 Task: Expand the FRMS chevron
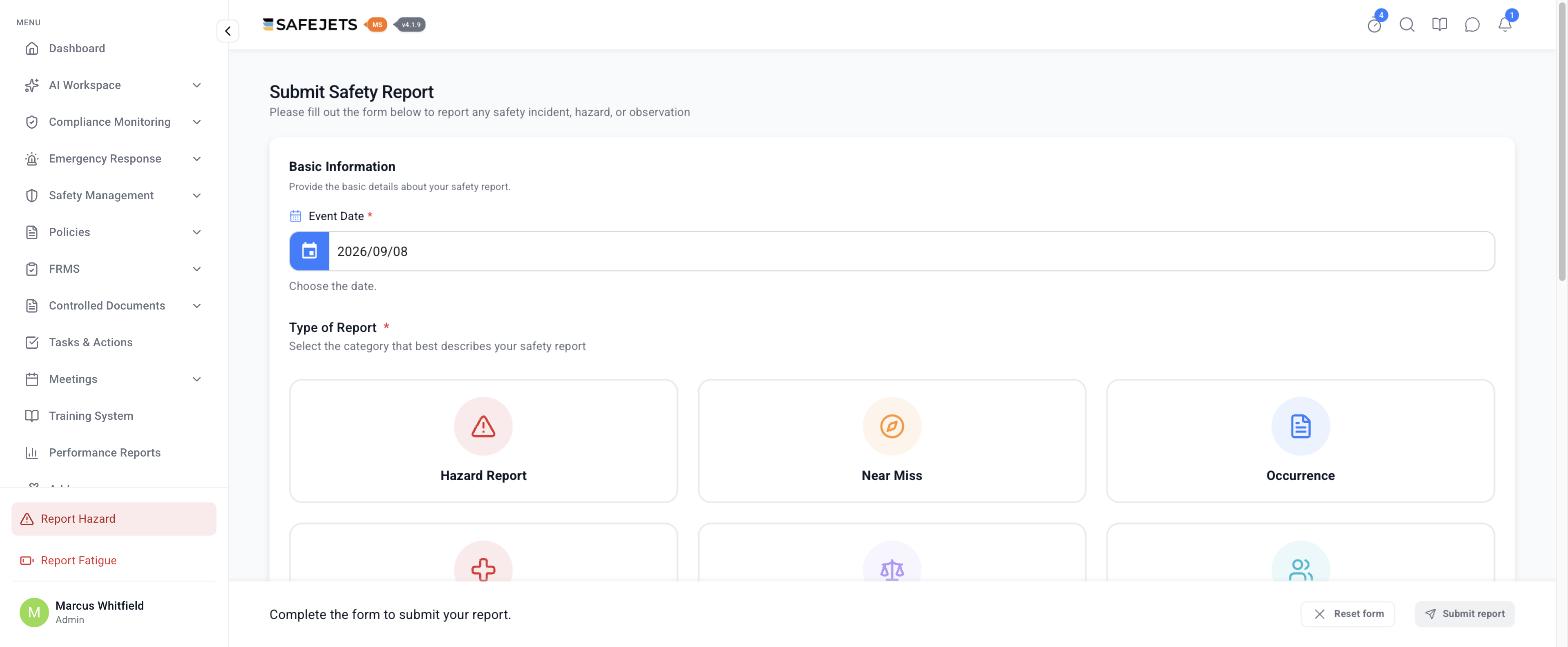pyautogui.click(x=196, y=269)
